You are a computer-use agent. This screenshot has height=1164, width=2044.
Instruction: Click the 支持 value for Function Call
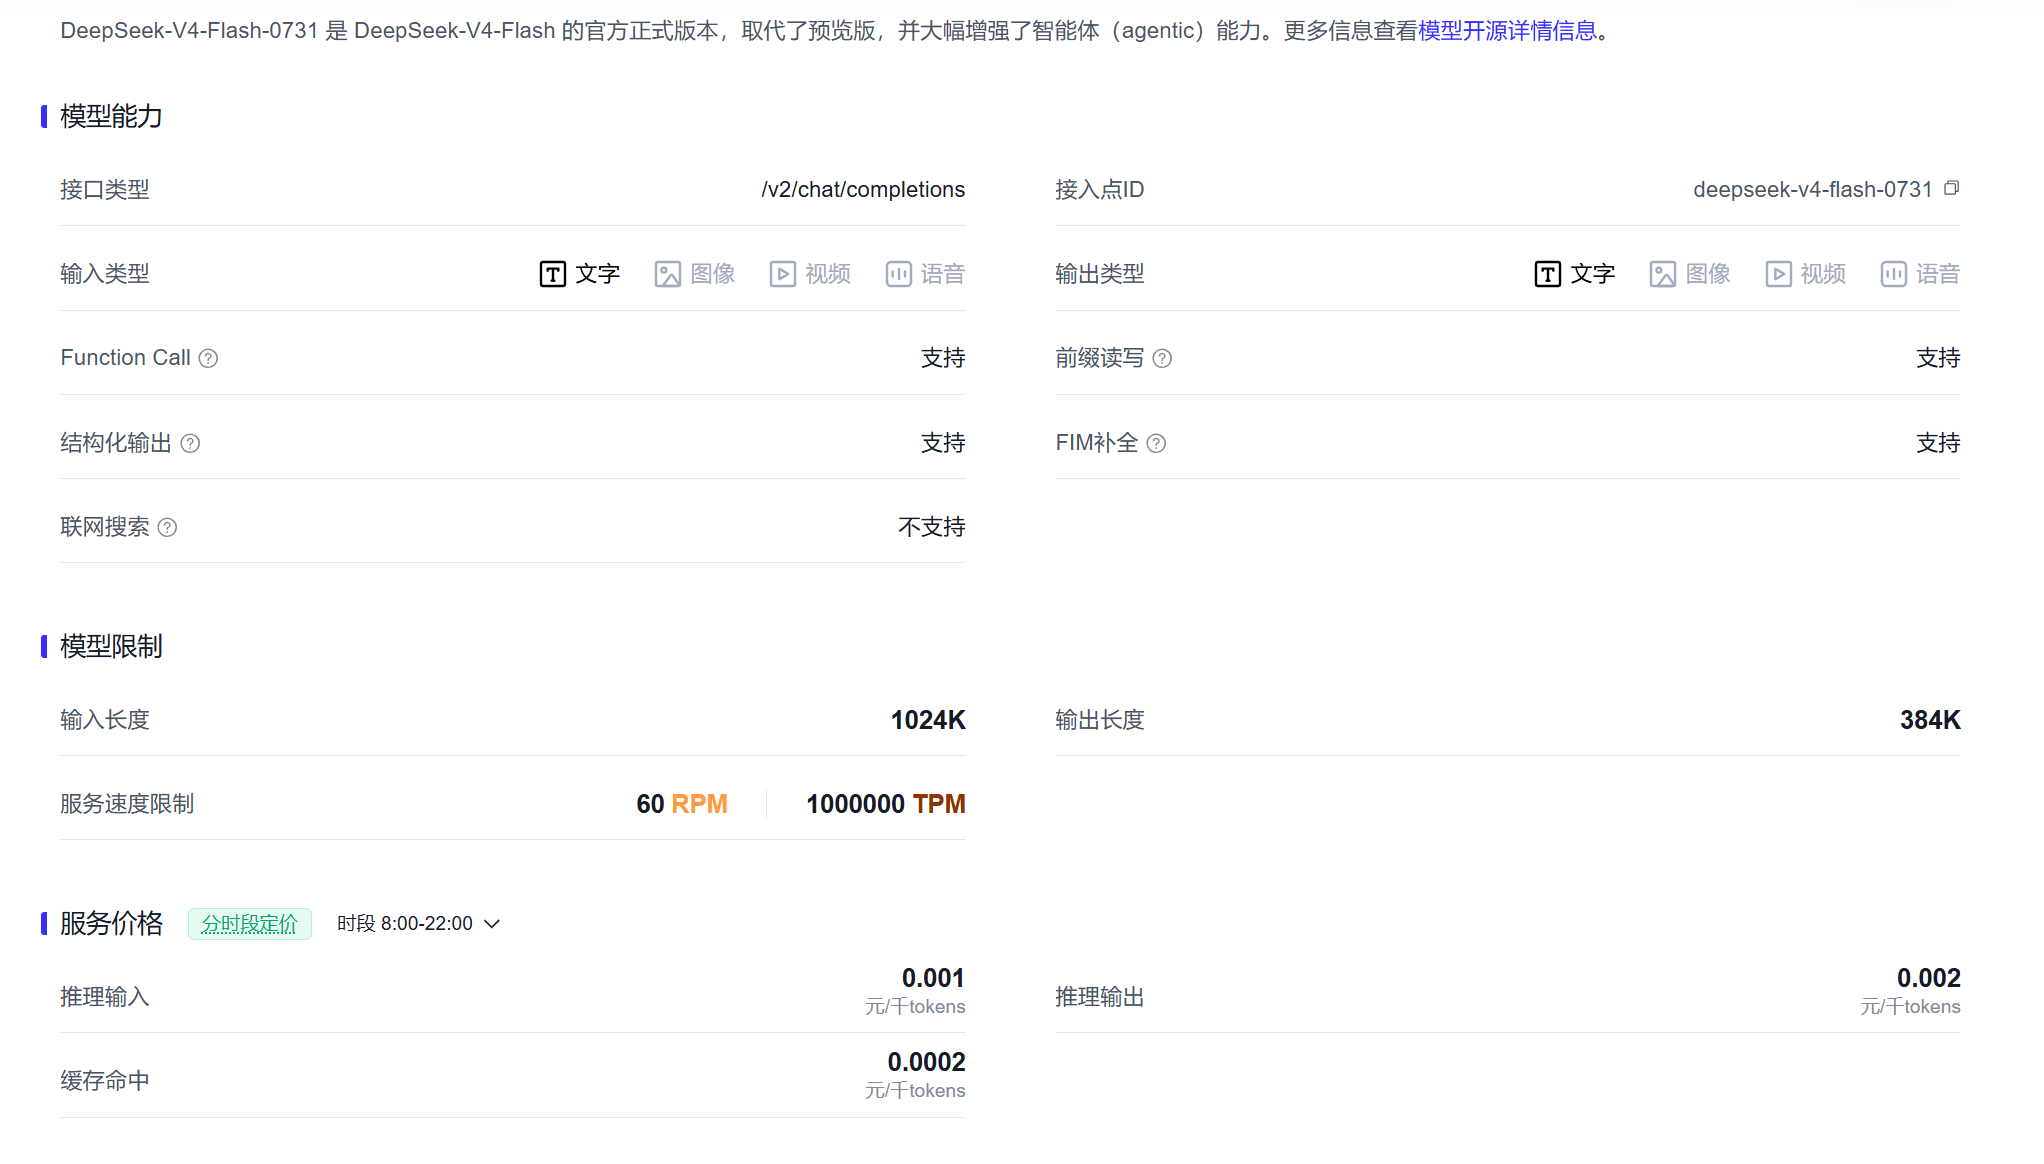(943, 358)
